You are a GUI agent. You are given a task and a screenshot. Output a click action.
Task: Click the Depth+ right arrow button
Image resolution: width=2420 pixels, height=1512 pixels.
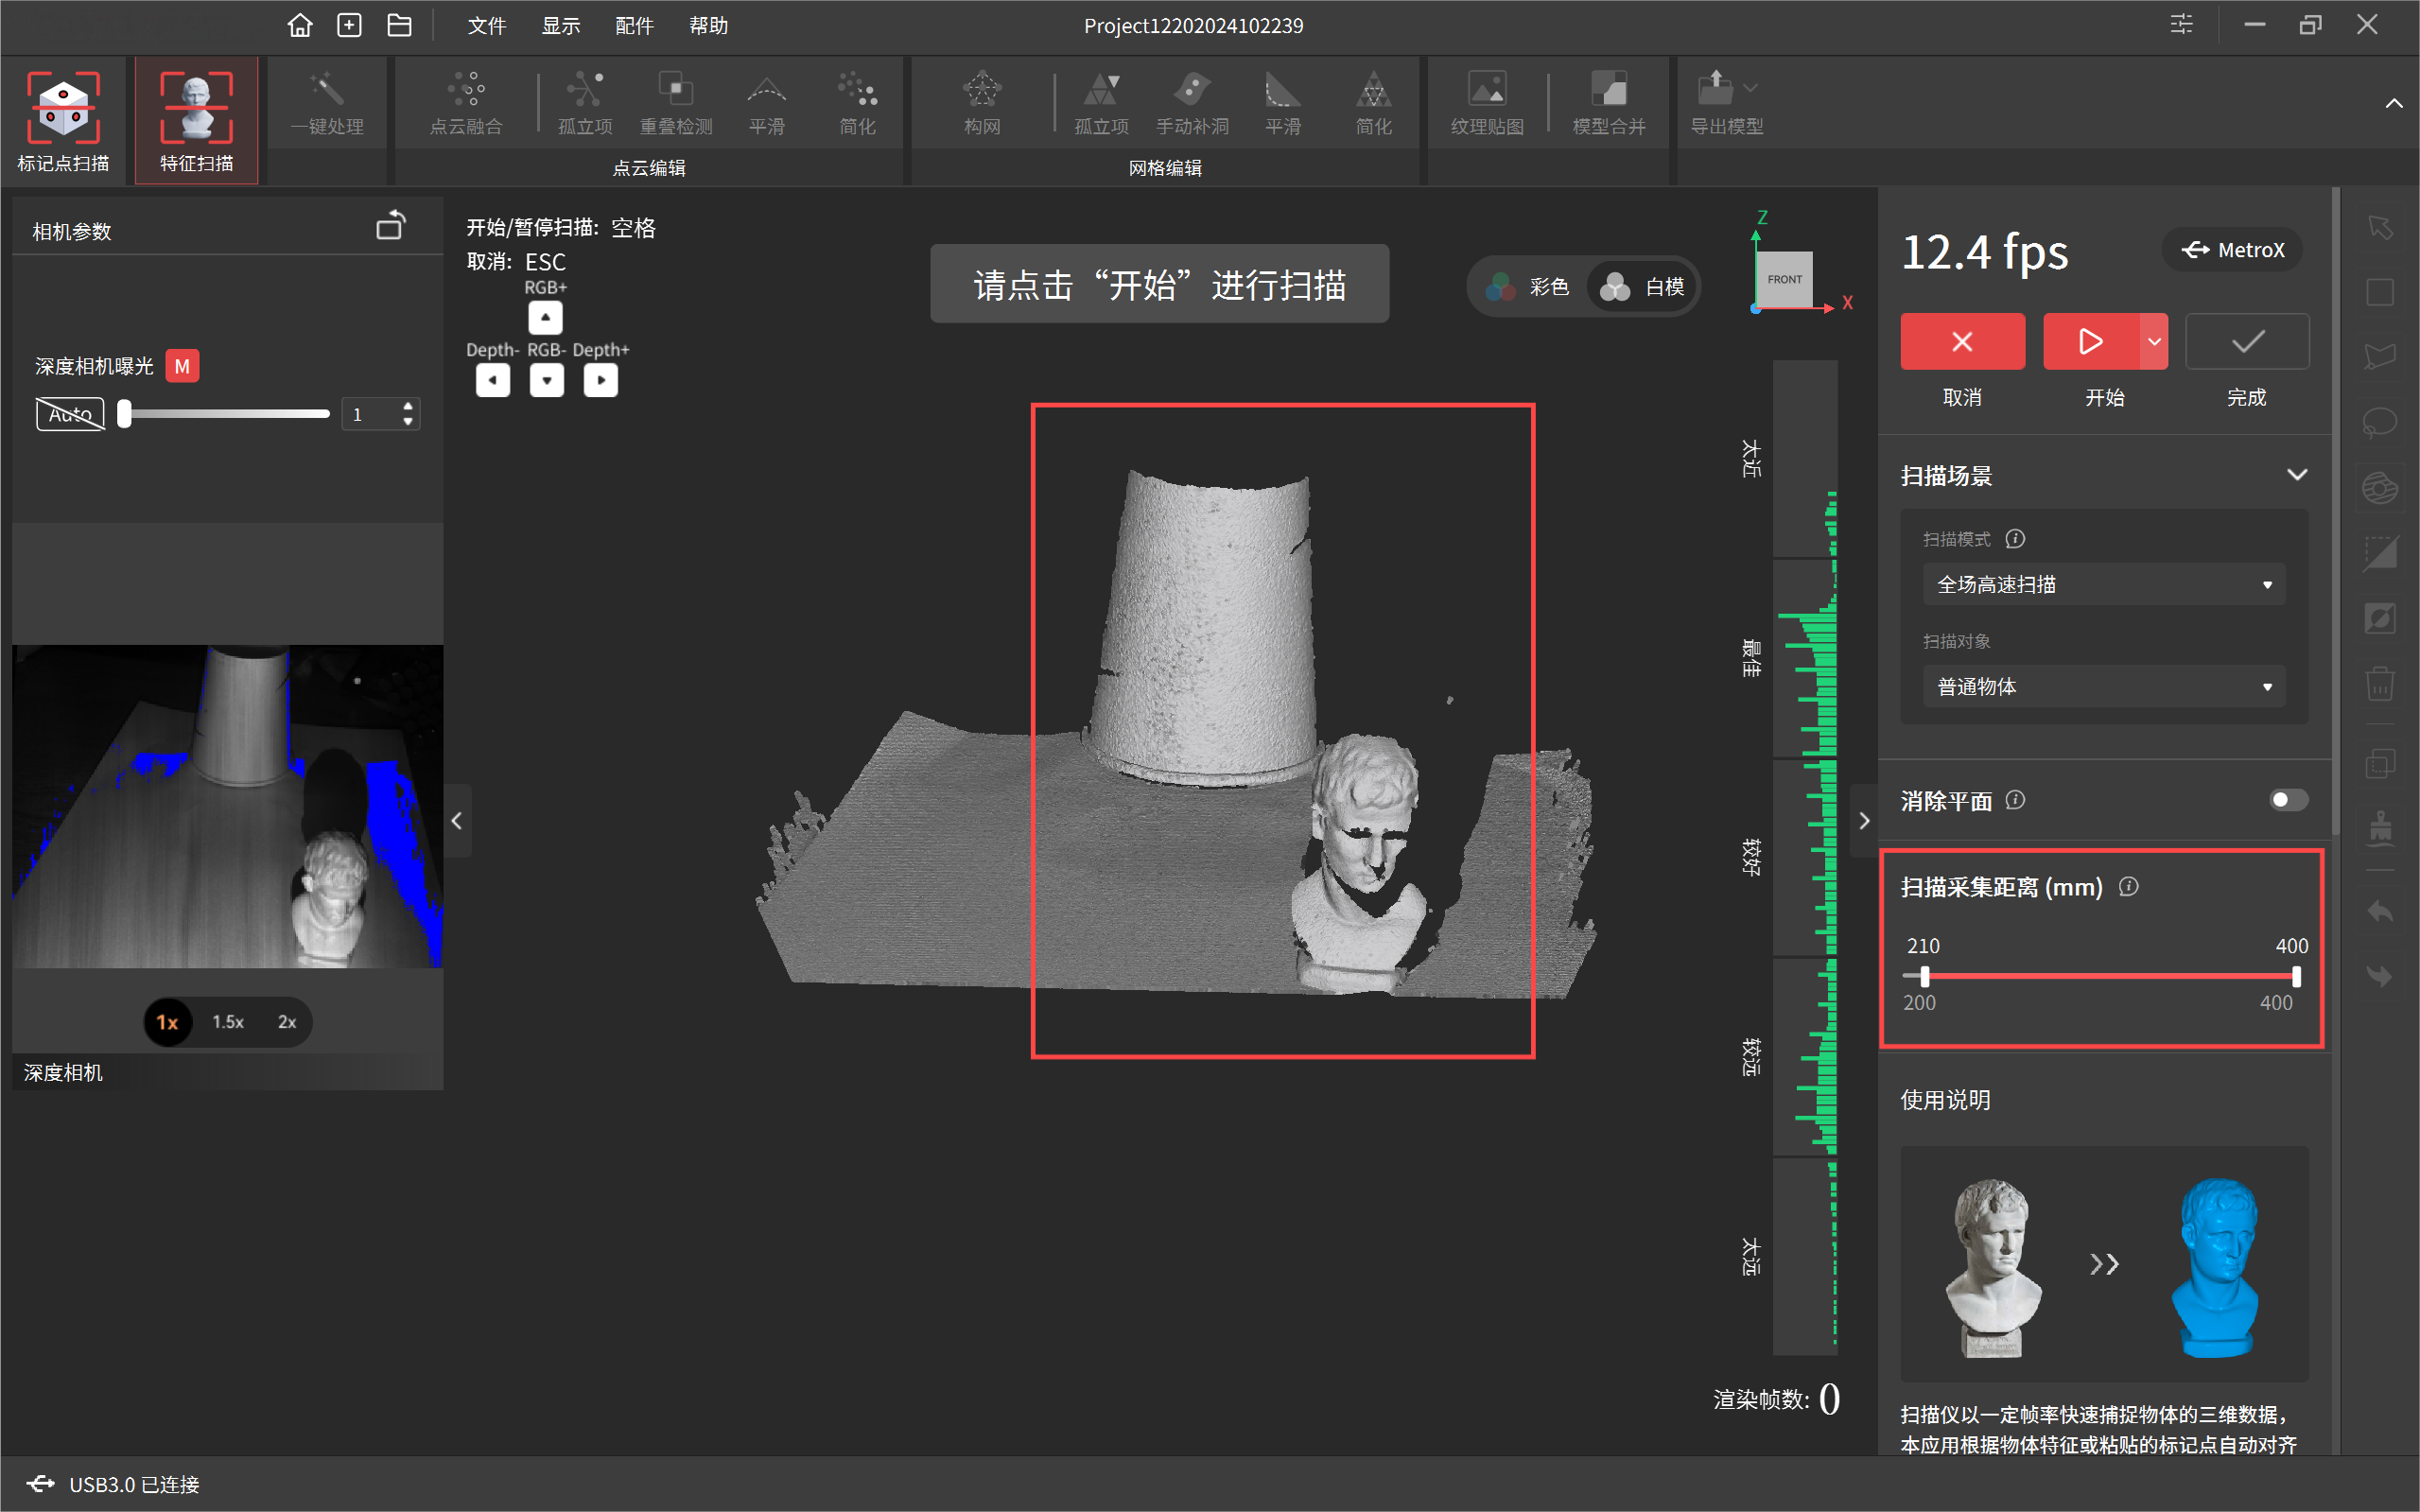[600, 380]
